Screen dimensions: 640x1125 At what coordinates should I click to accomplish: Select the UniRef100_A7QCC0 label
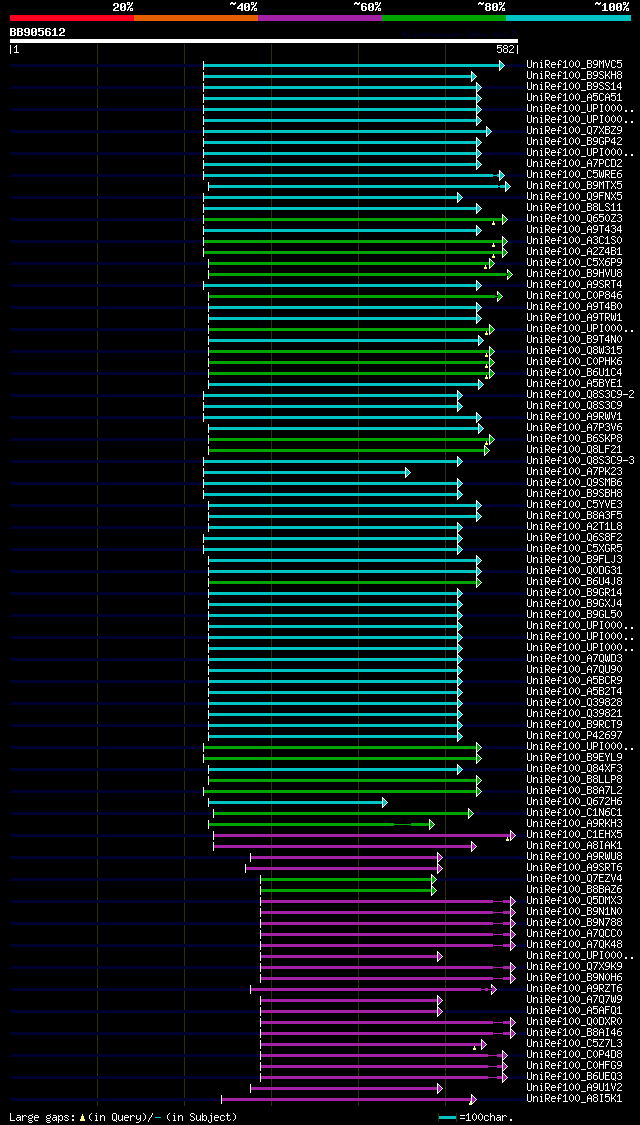pyautogui.click(x=574, y=933)
